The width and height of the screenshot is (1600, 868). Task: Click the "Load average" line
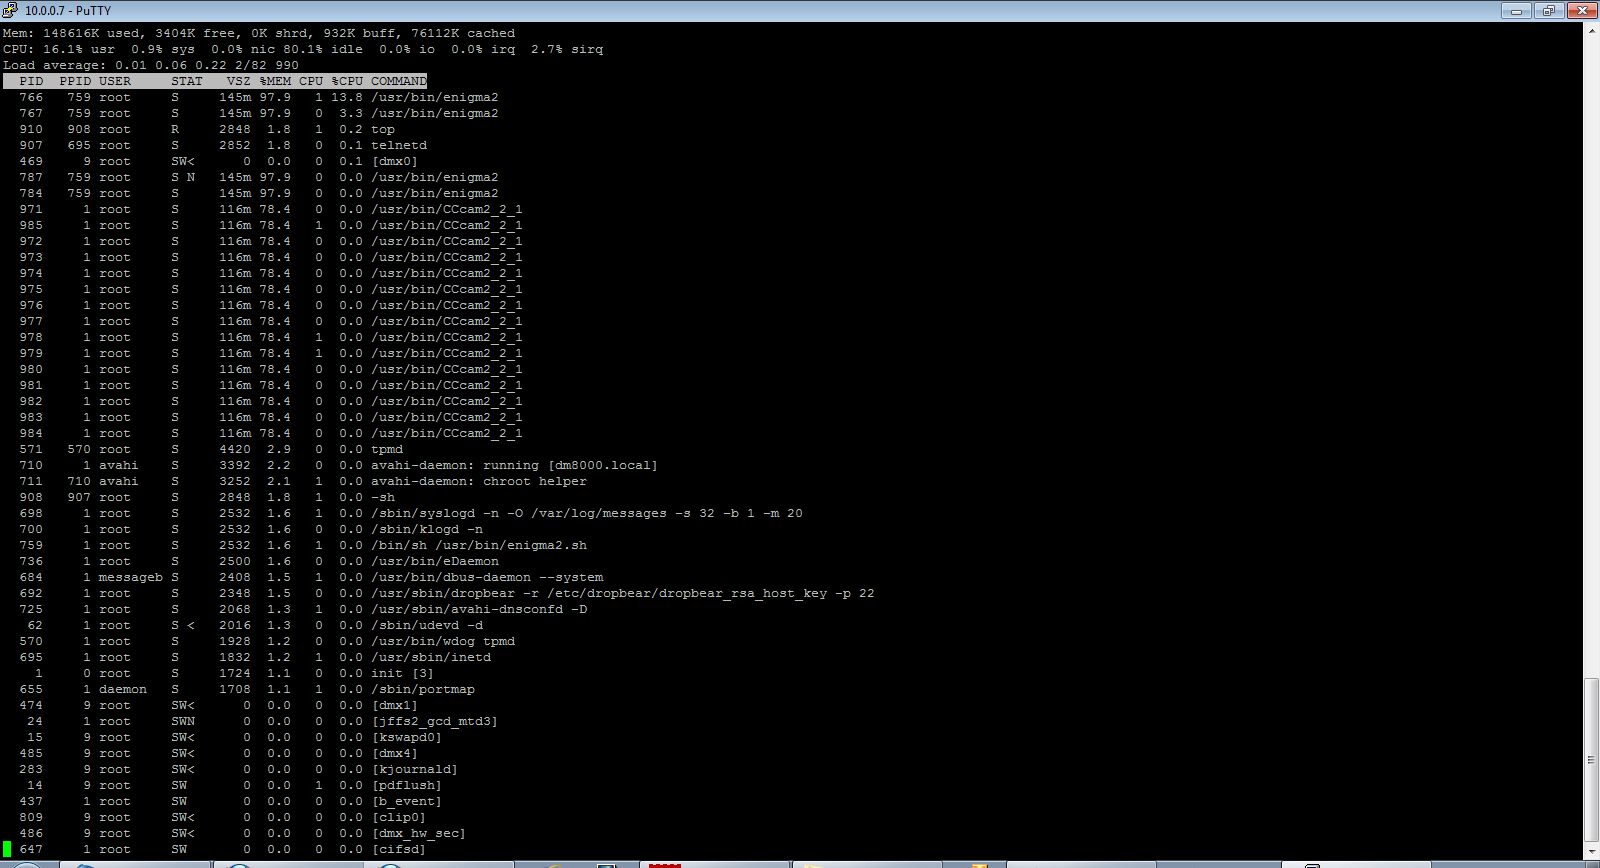pos(150,65)
